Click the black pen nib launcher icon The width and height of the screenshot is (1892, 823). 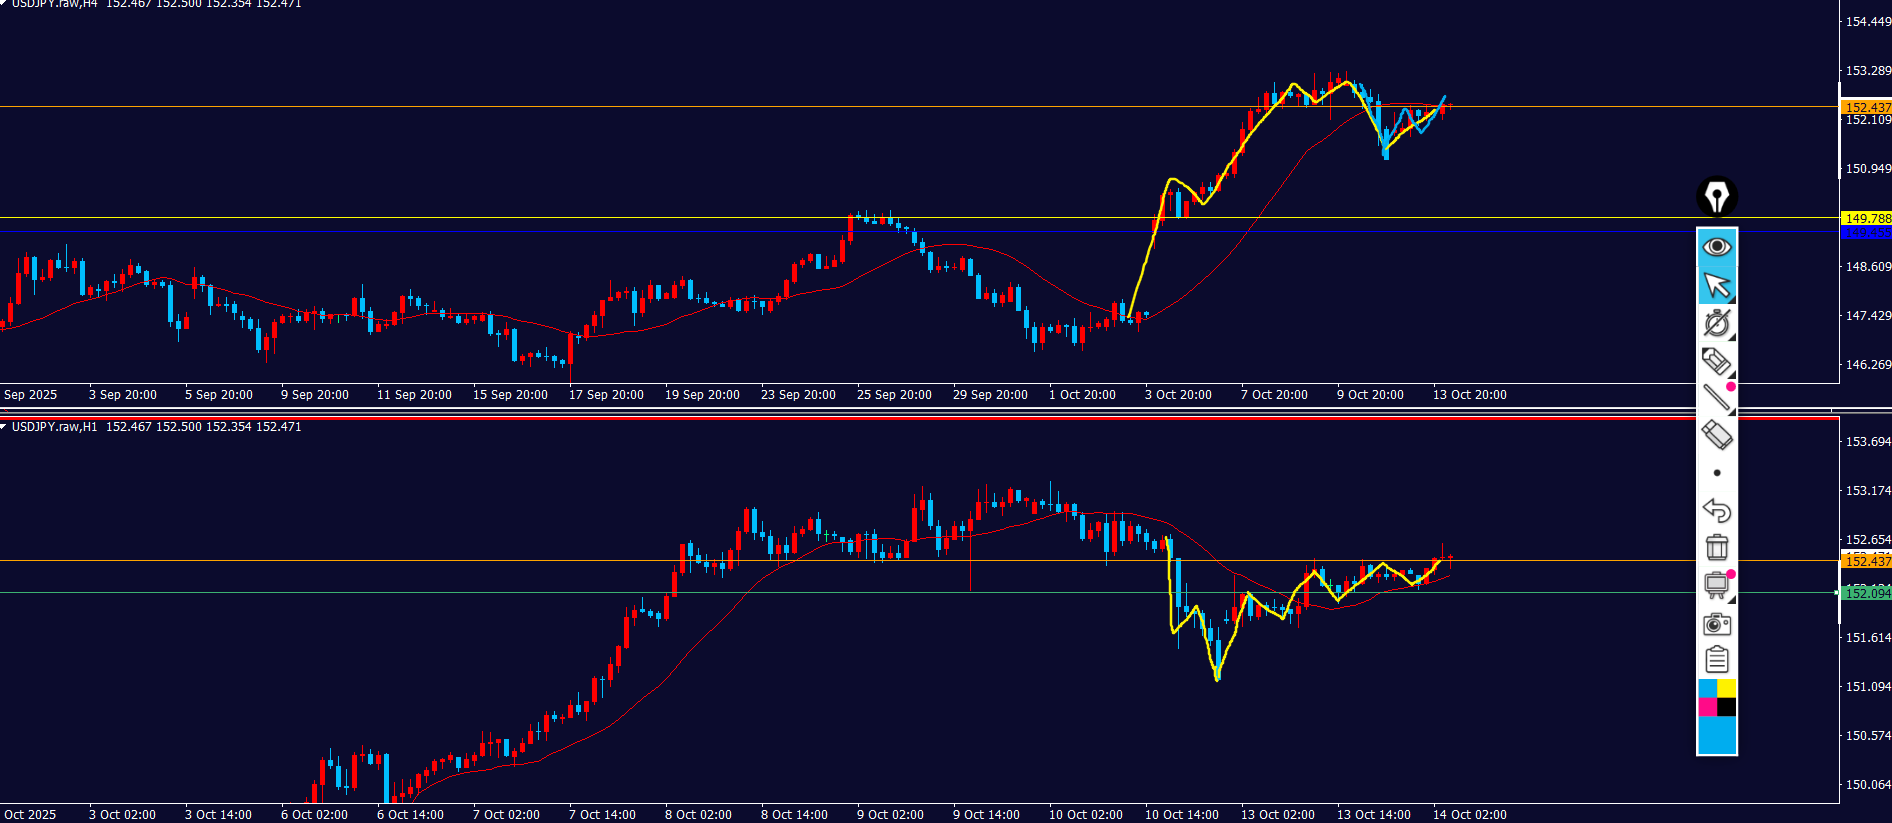1717,197
